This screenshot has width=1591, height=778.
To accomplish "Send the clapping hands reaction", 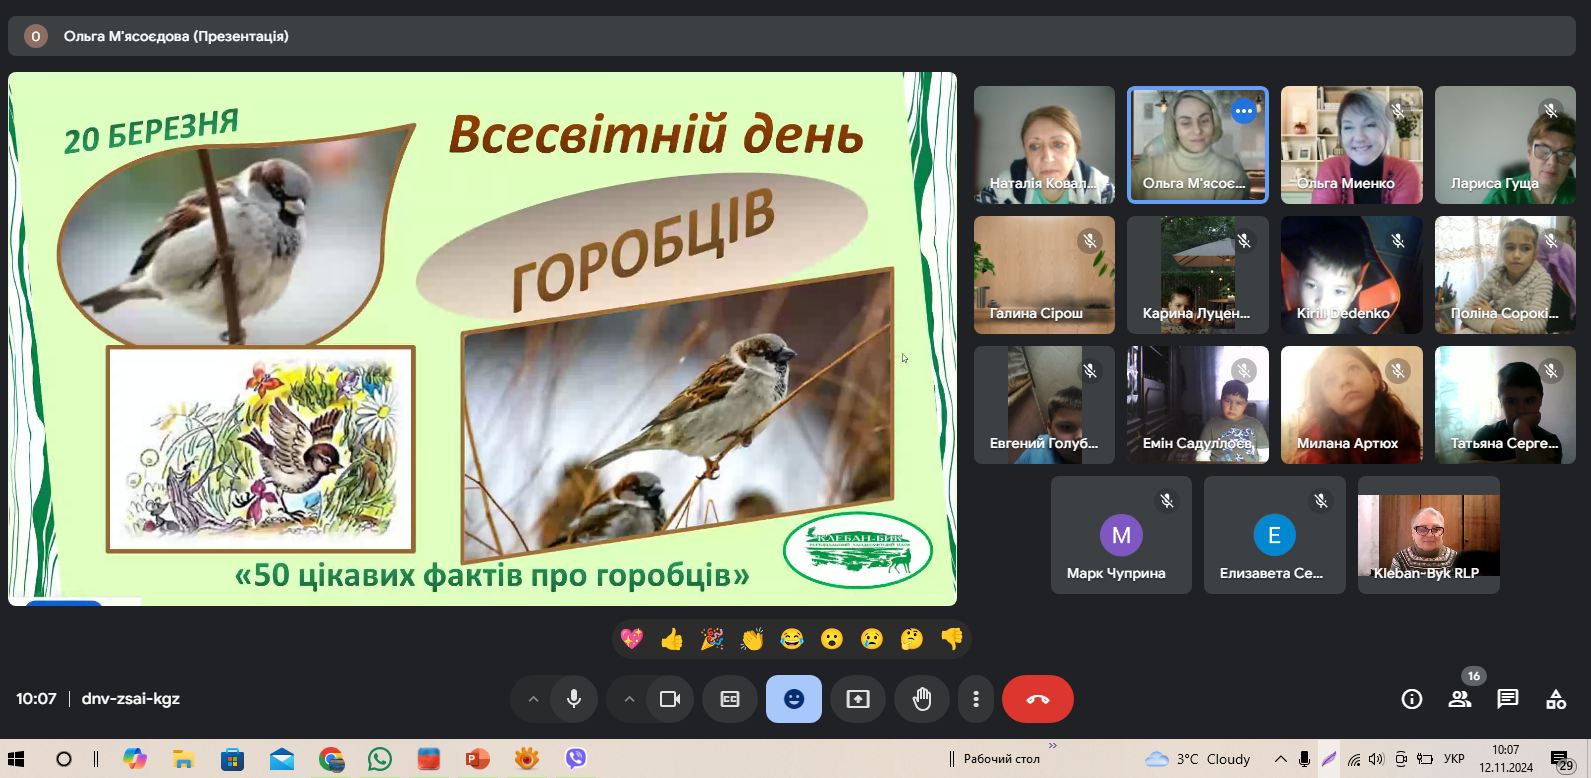I will point(752,639).
